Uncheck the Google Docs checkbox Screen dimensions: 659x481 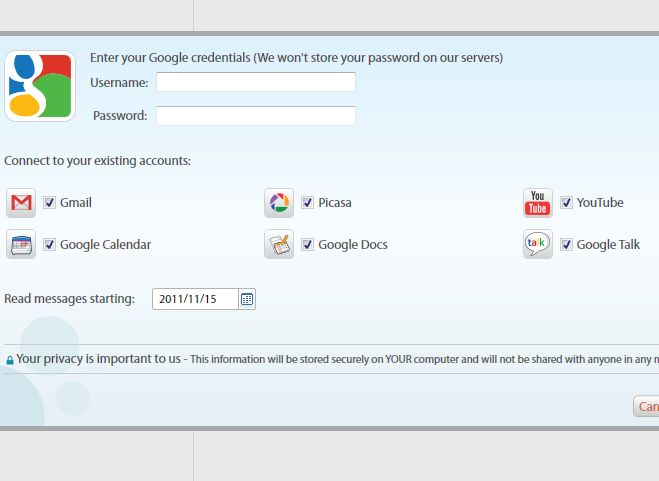click(x=308, y=244)
